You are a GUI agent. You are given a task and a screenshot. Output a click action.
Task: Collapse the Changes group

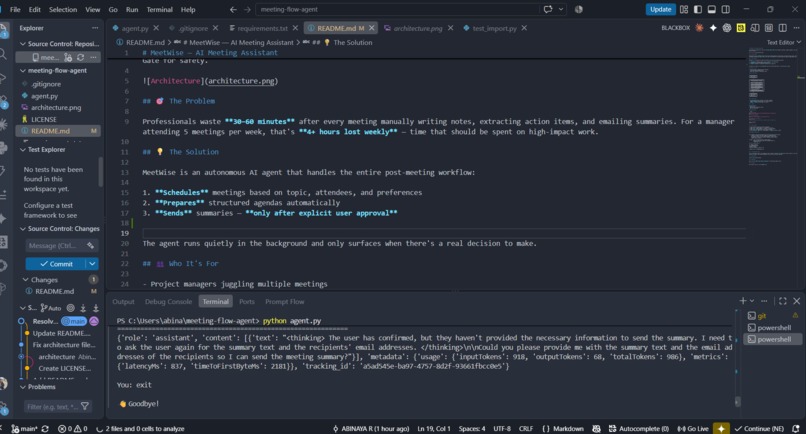pyautogui.click(x=26, y=280)
